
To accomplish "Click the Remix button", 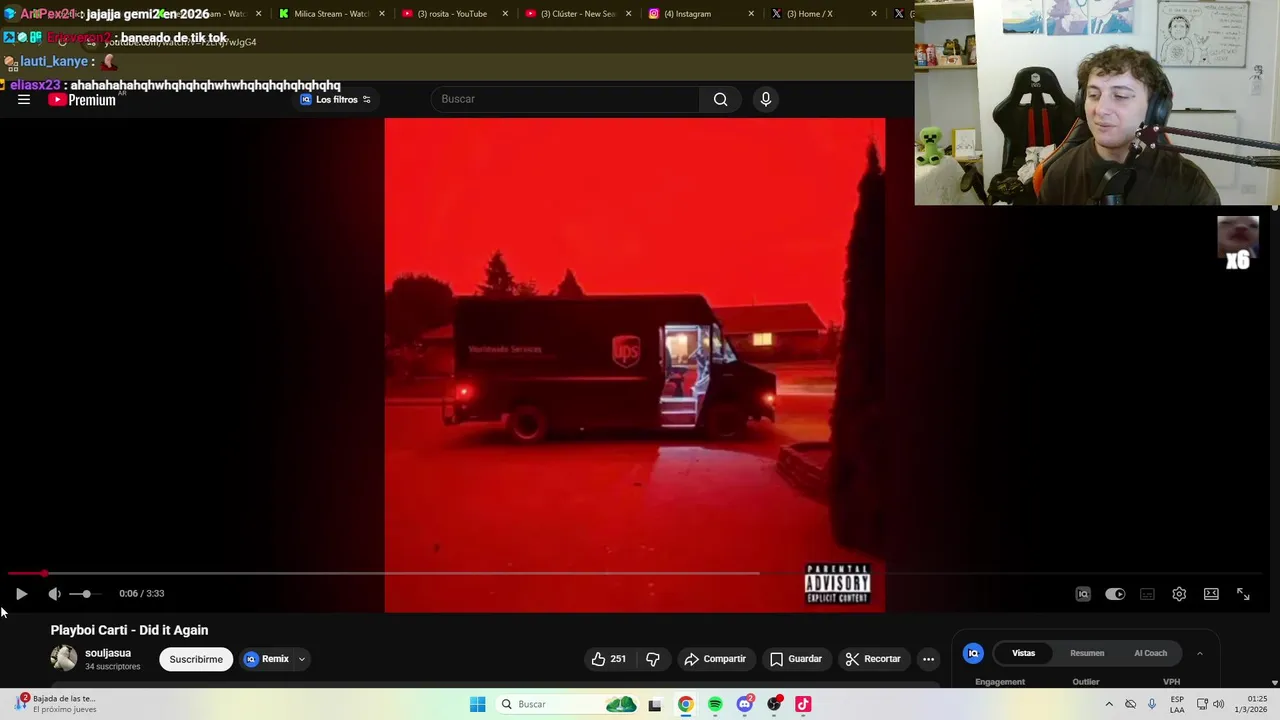I will (x=267, y=659).
